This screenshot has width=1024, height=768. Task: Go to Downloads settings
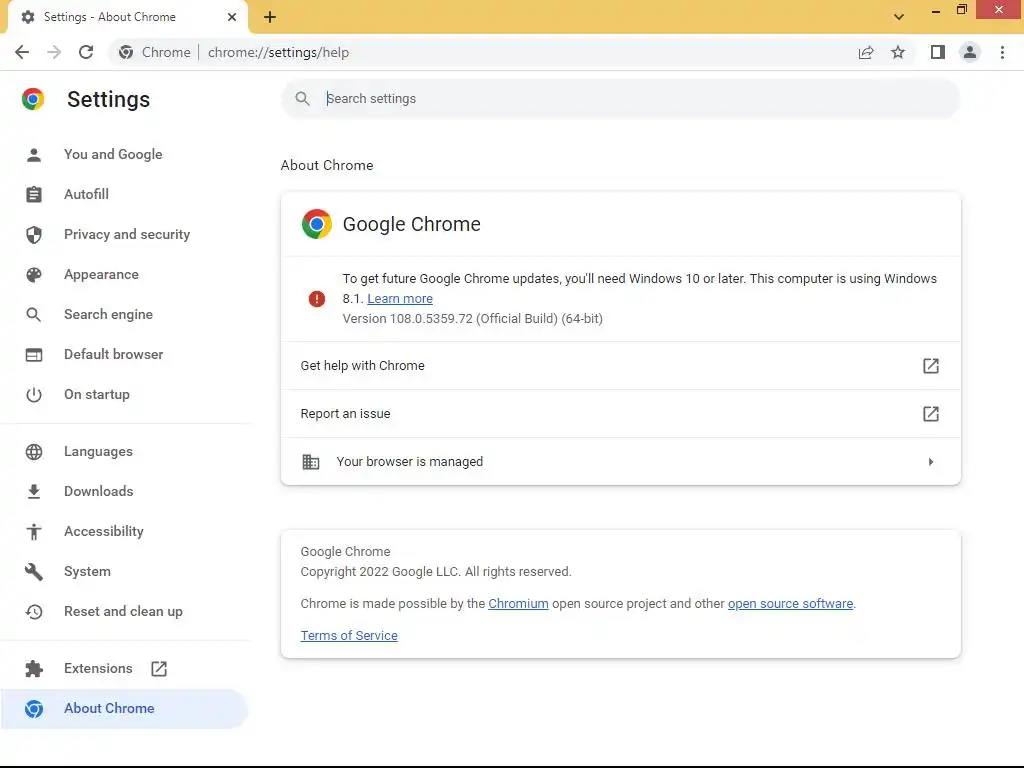tap(99, 491)
